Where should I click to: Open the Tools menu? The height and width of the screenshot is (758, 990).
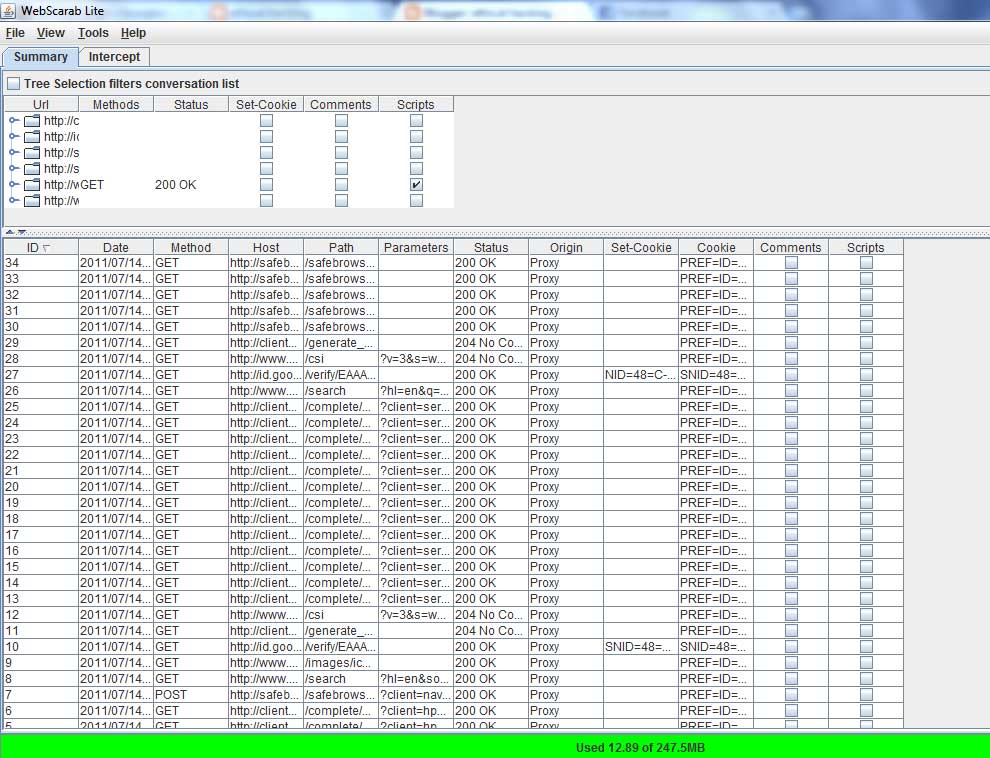(x=93, y=33)
